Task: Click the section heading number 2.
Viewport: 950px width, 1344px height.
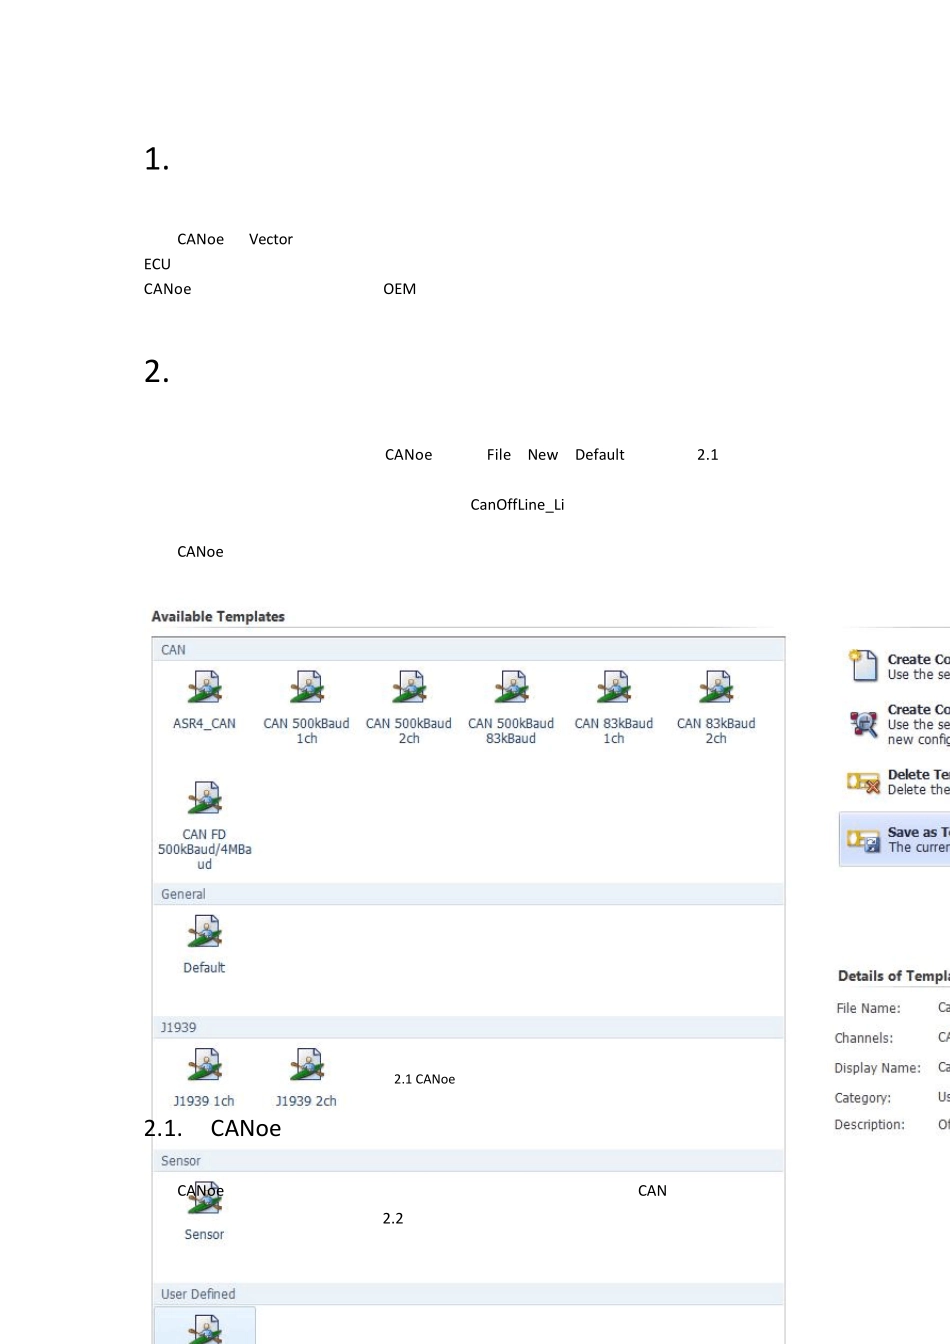Action: point(157,372)
